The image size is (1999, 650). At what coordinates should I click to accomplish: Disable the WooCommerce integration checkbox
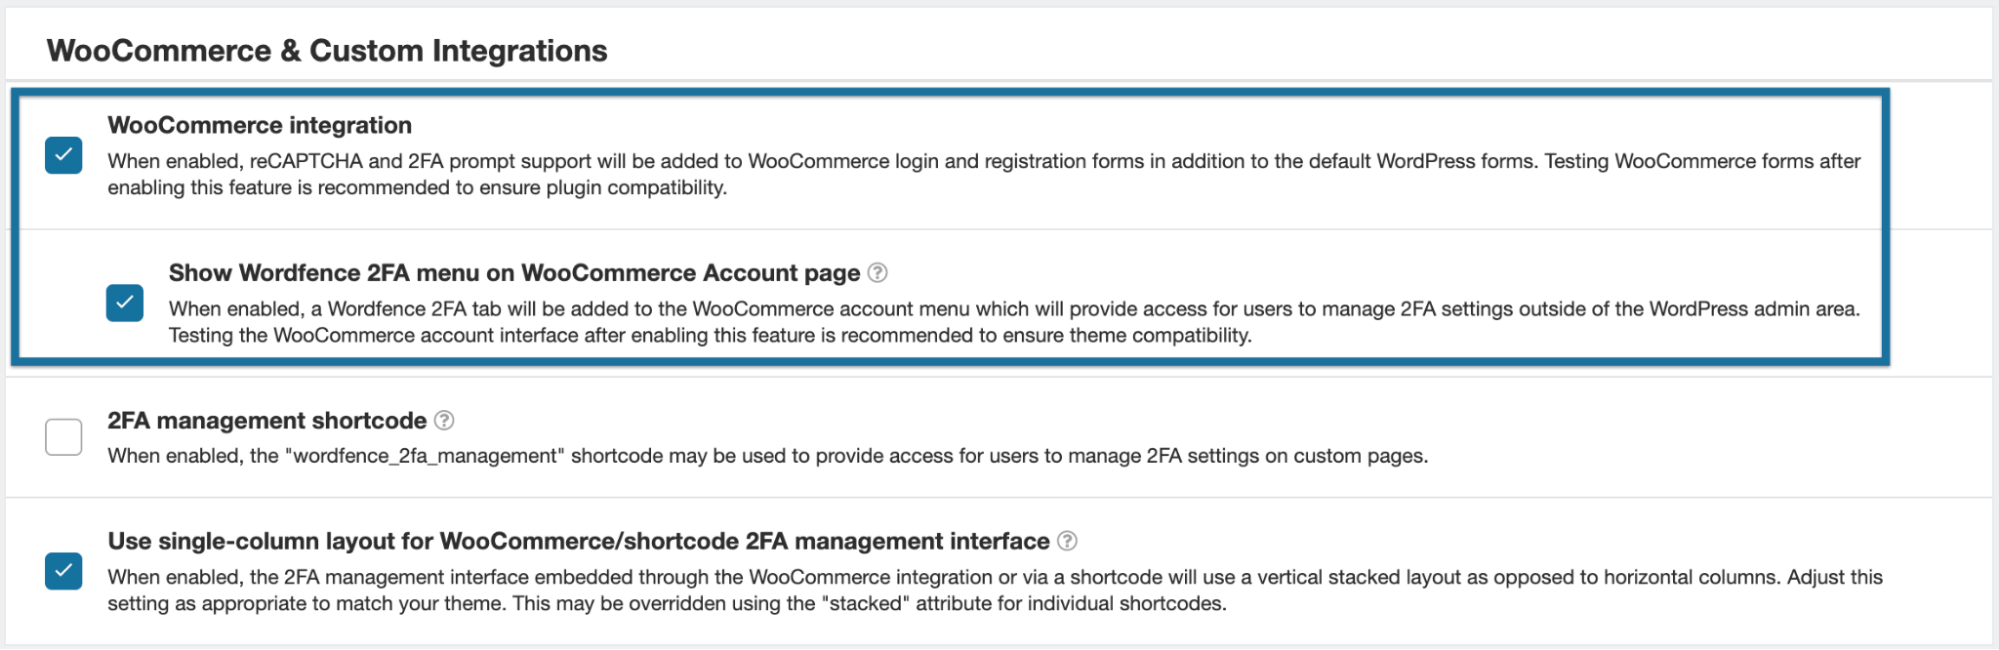coord(64,156)
